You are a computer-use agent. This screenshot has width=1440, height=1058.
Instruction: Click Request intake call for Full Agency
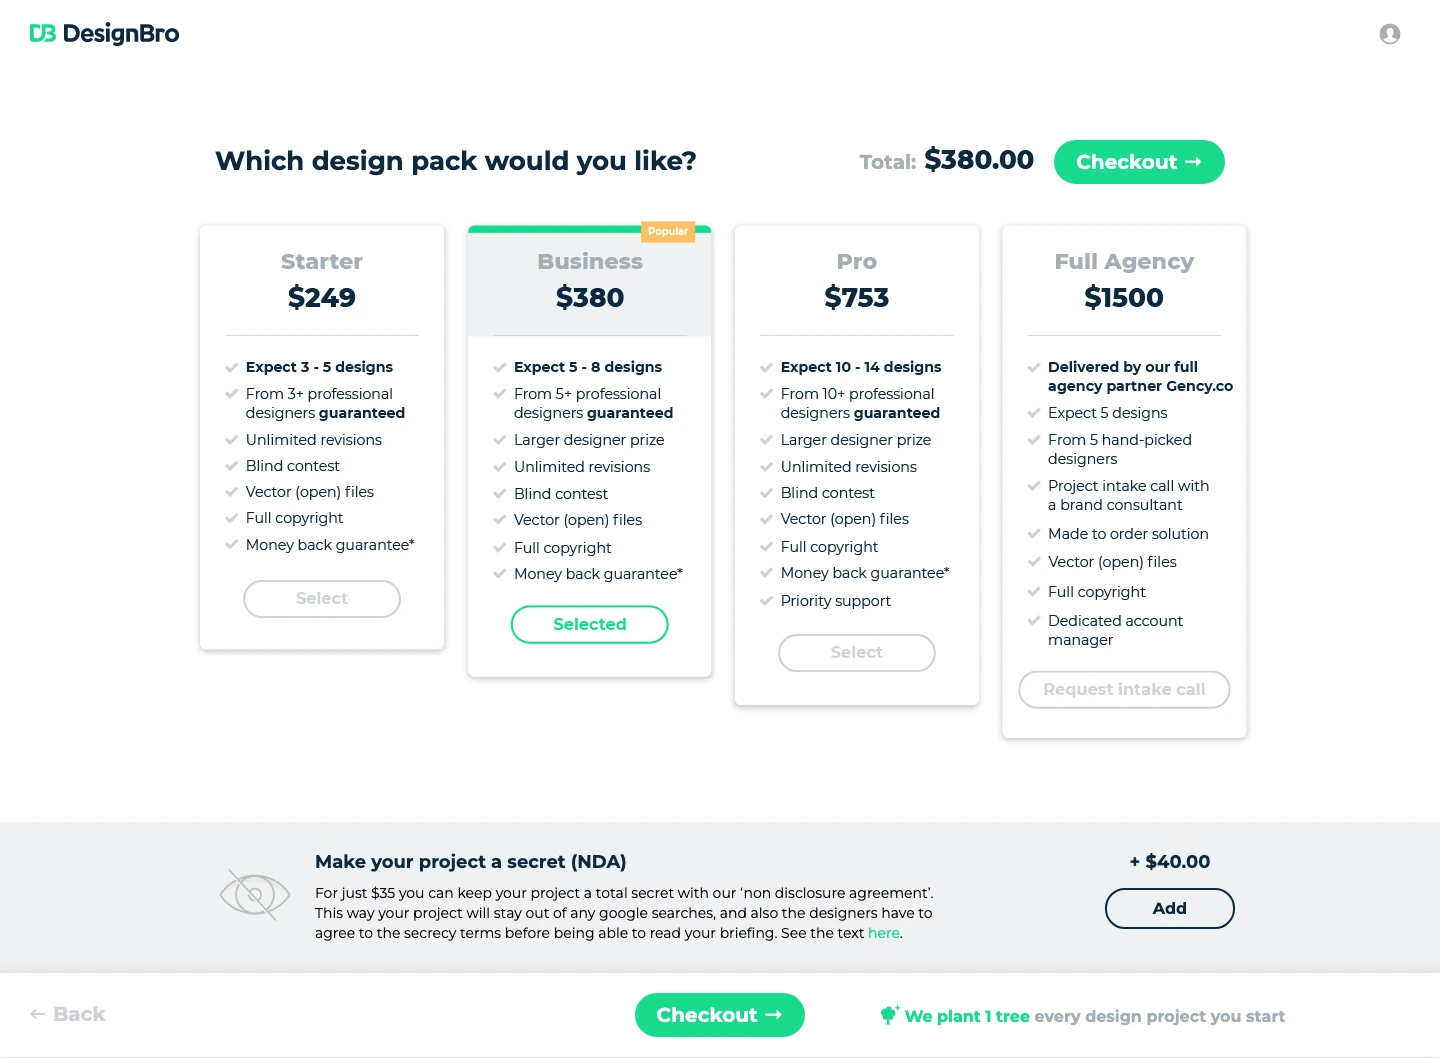pos(1124,689)
